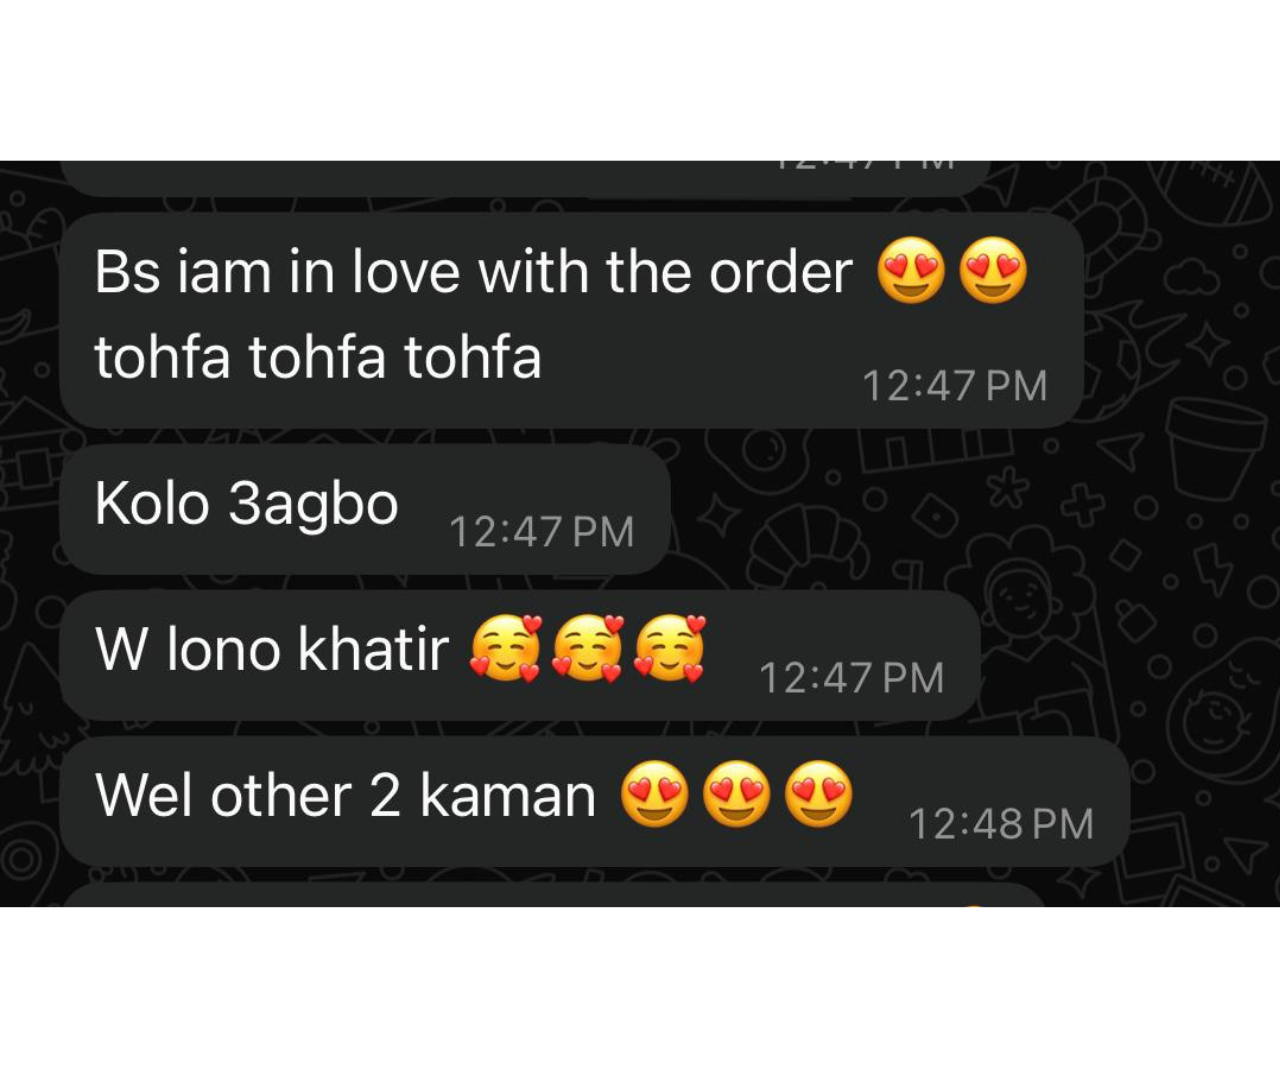This screenshot has height=1068, width=1280.
Task: Tap last heart-eyes emoji after 'kaman'
Action: click(819, 795)
